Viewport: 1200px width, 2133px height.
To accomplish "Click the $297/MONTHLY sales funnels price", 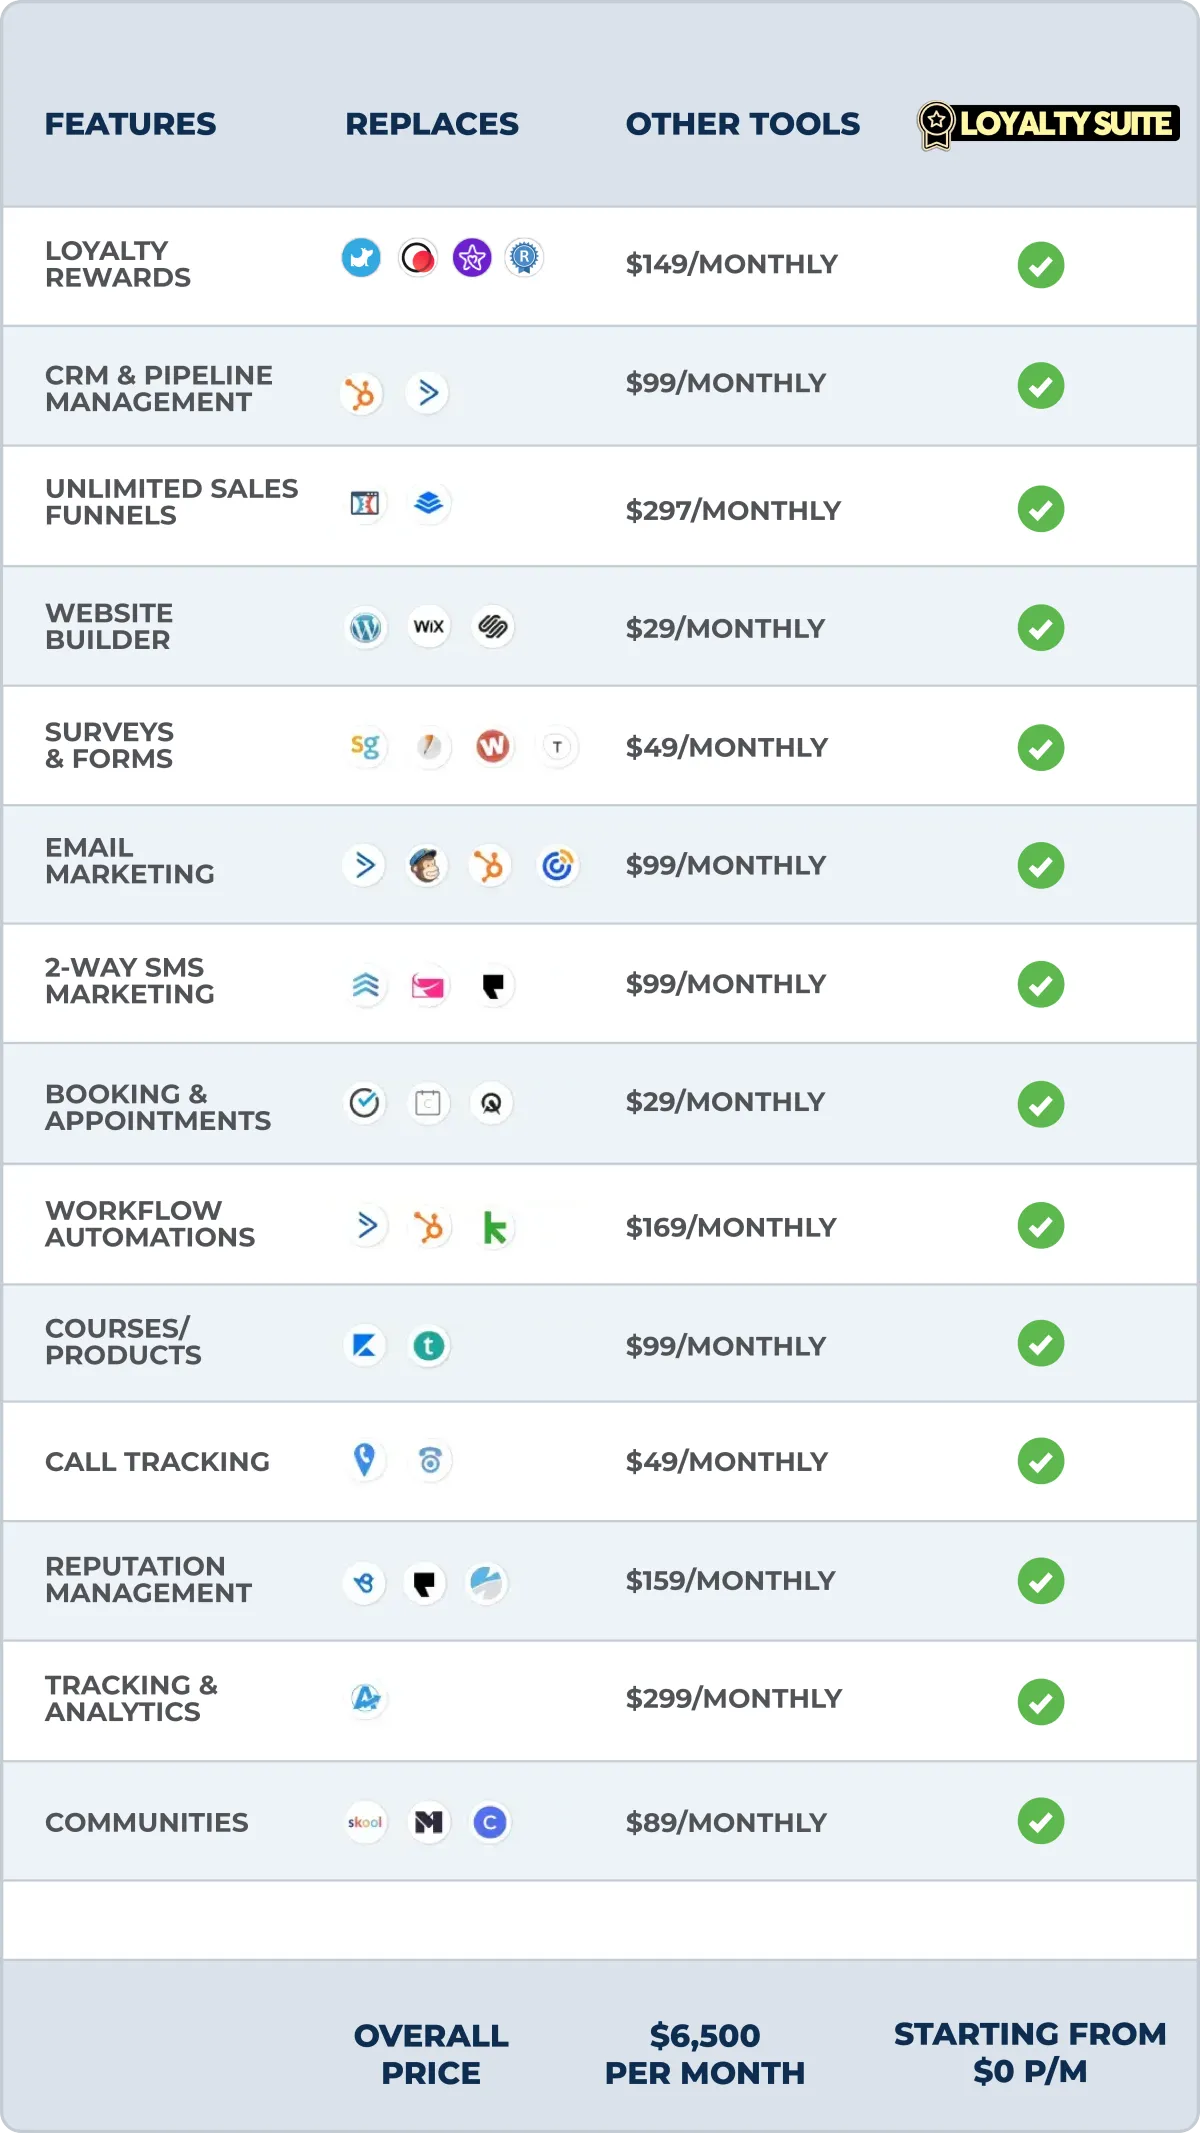I will click(x=733, y=511).
